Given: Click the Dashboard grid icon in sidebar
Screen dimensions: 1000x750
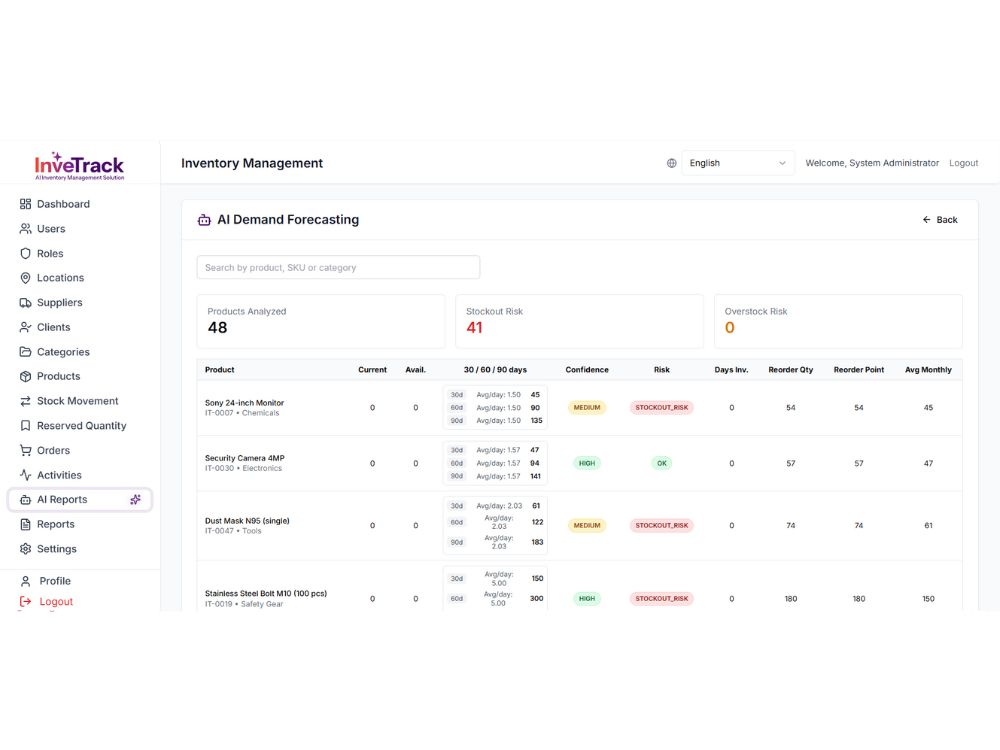Looking at the screenshot, I should 26,204.
